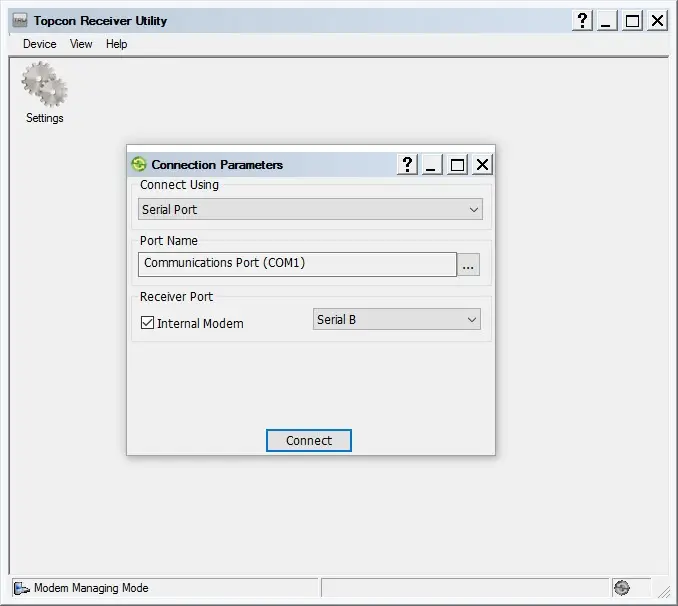This screenshot has width=678, height=606.
Task: Click the Communications Port (COM1) field
Action: tap(297, 264)
